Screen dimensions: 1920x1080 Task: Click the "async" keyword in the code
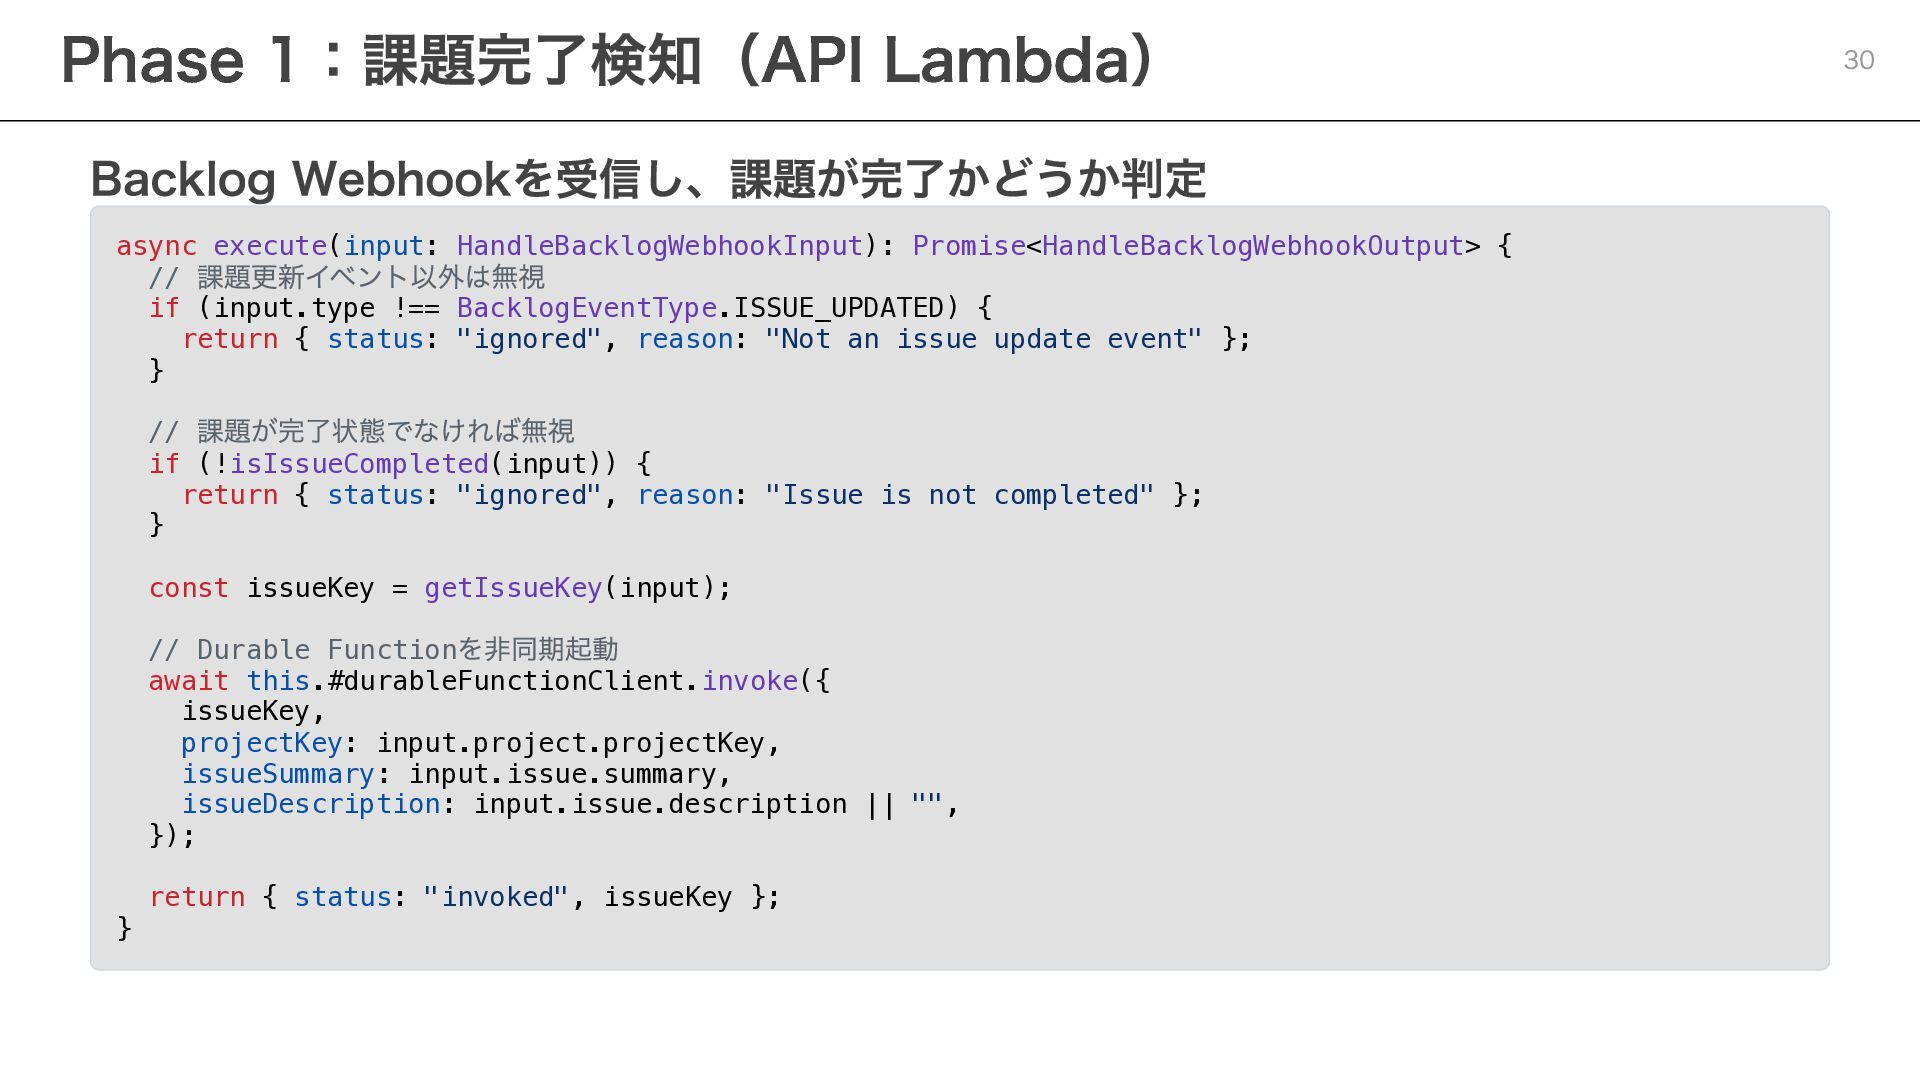point(156,246)
